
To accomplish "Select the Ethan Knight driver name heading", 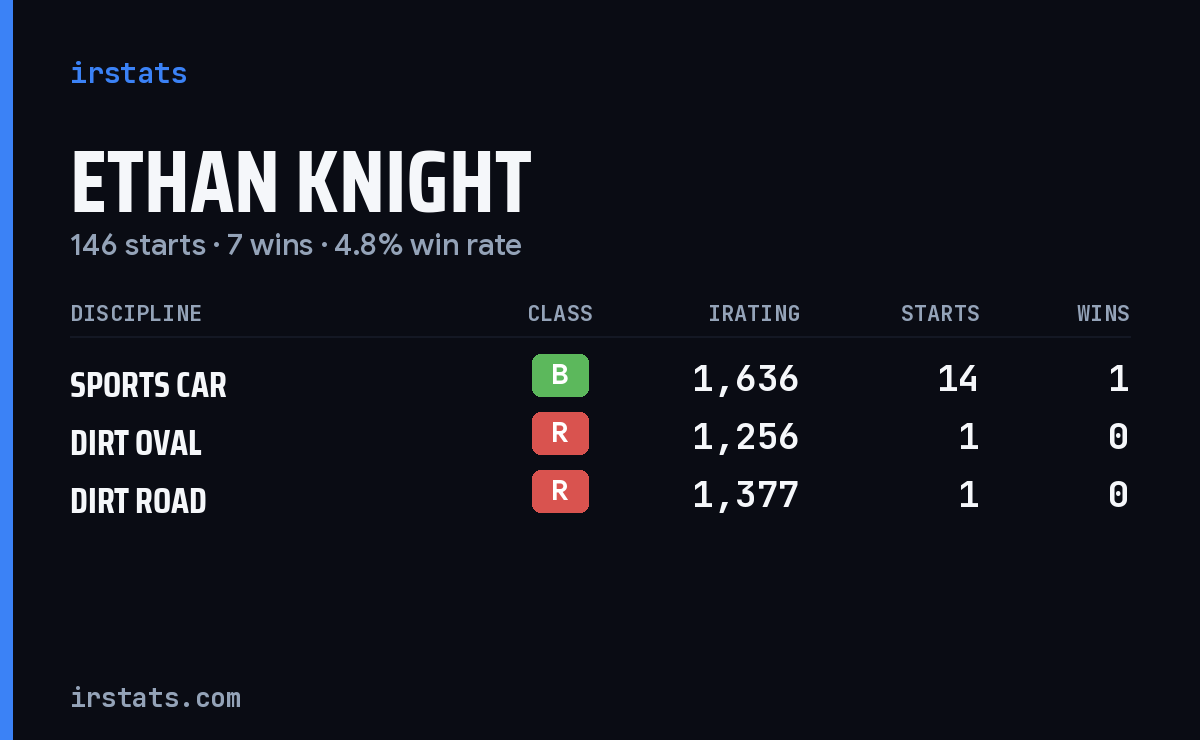I will tap(300, 183).
